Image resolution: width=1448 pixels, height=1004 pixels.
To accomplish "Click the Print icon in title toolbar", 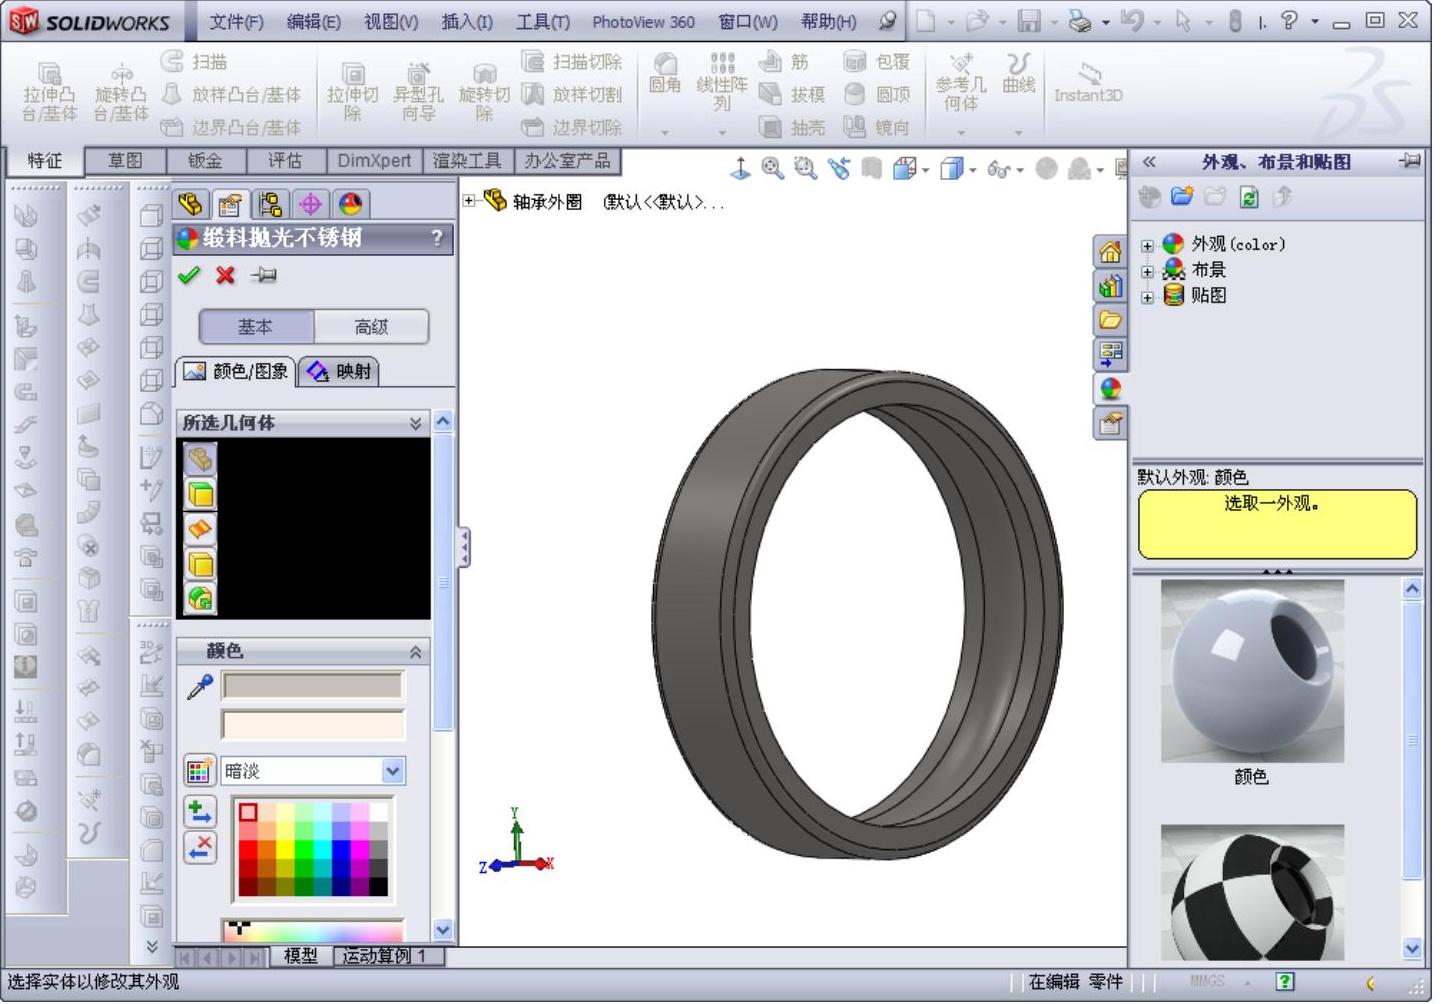I will [1080, 21].
